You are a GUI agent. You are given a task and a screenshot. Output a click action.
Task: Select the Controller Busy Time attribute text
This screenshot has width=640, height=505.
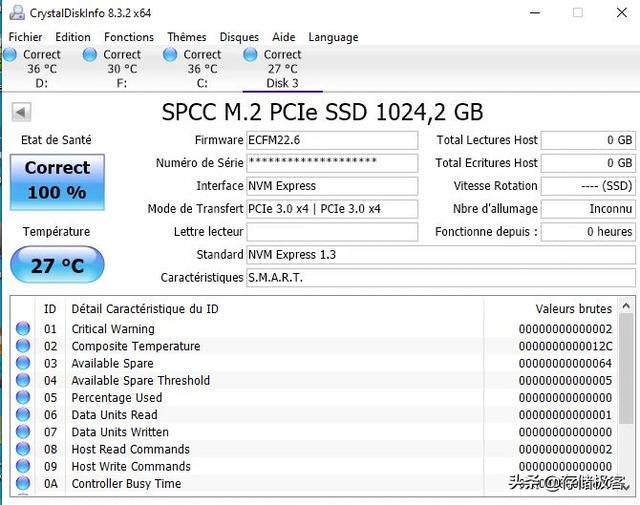click(x=126, y=483)
